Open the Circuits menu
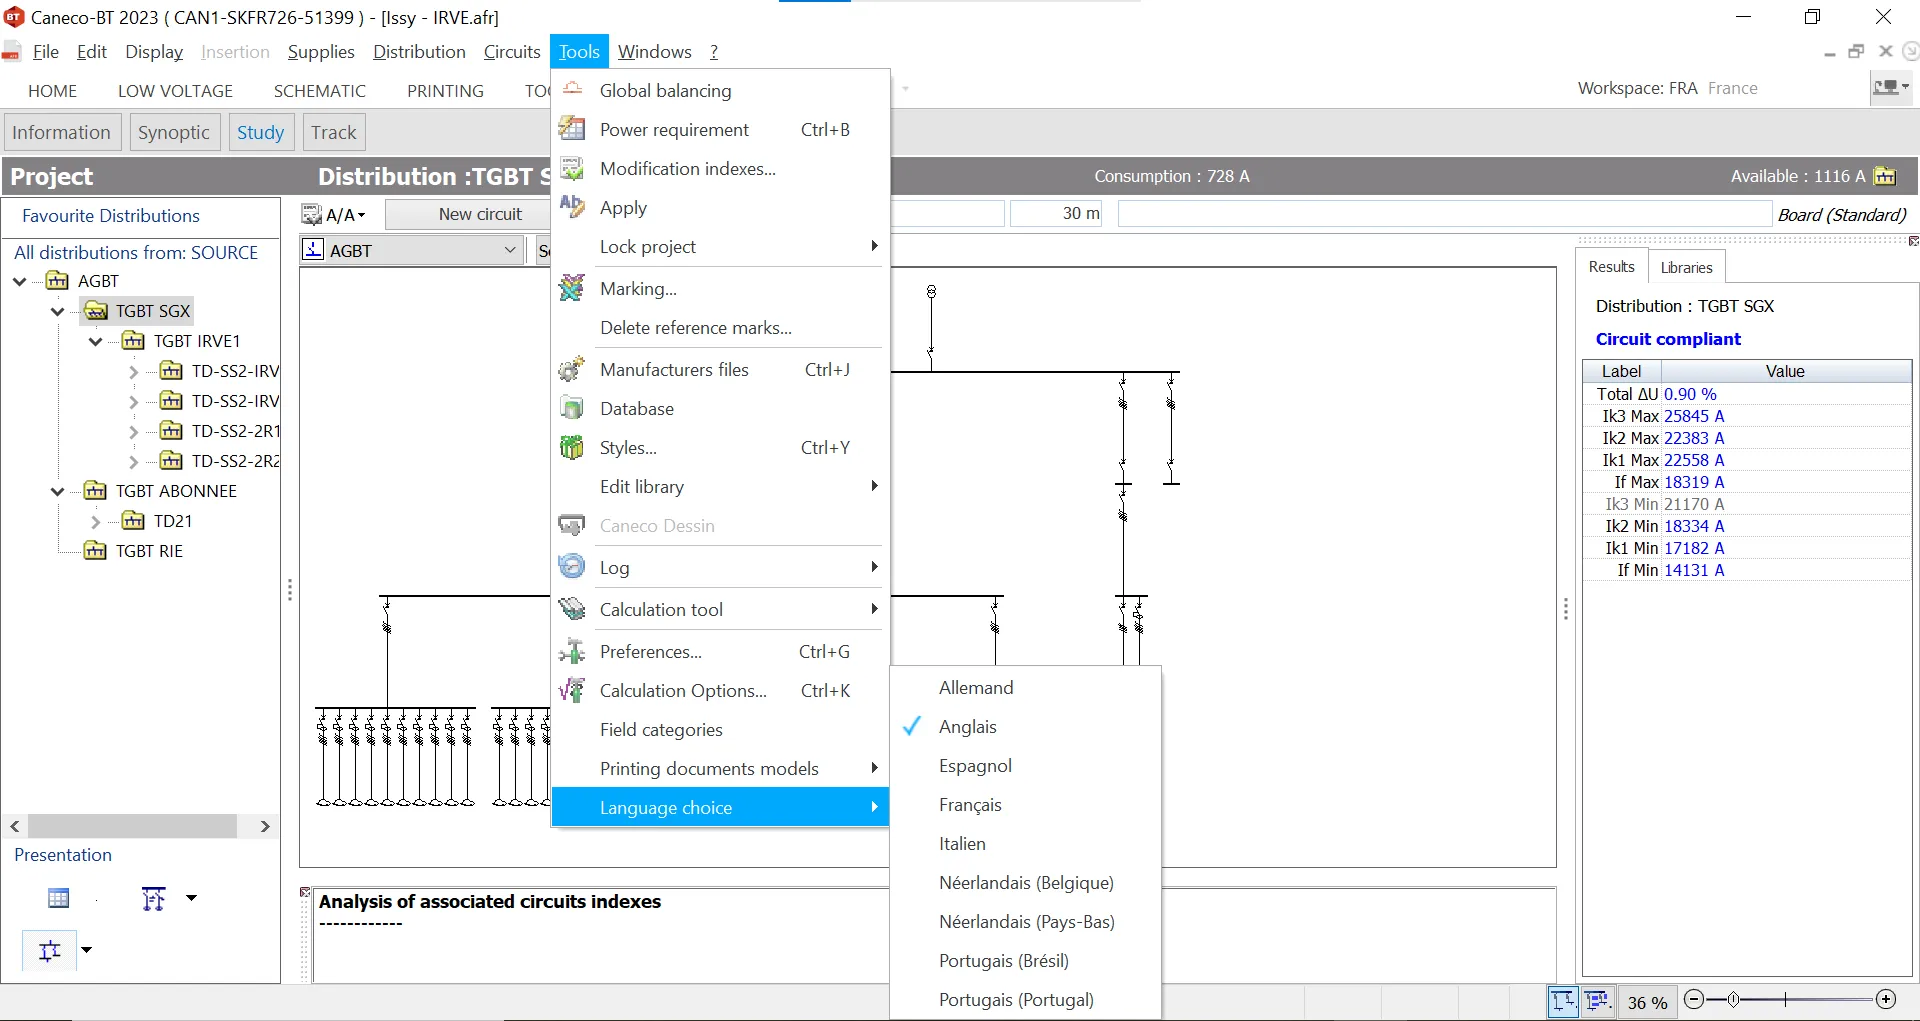Screen dimensions: 1920x1021 point(512,52)
